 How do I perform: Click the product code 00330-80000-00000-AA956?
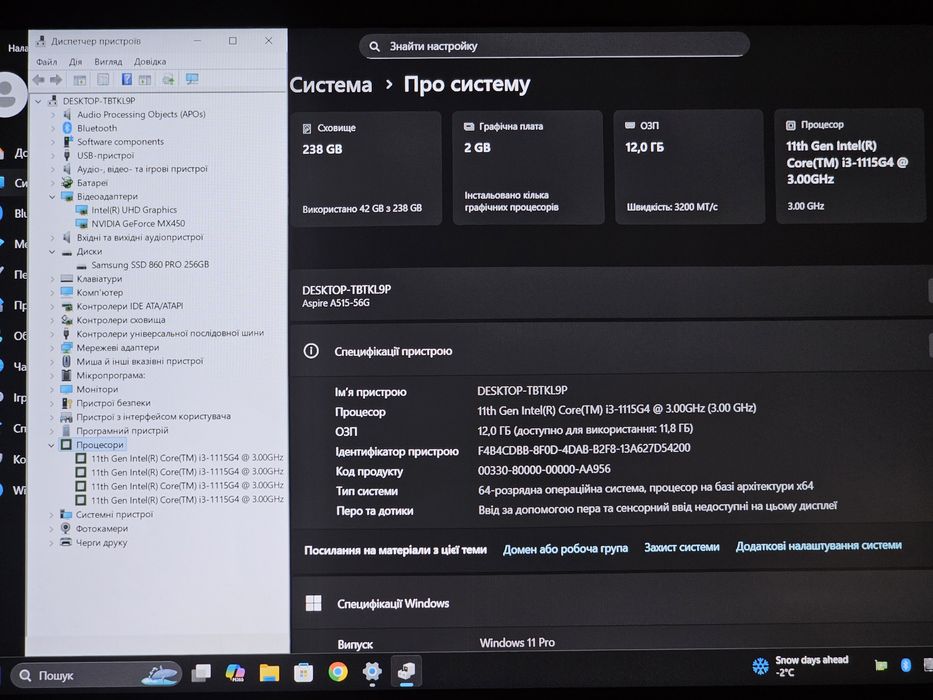click(544, 470)
